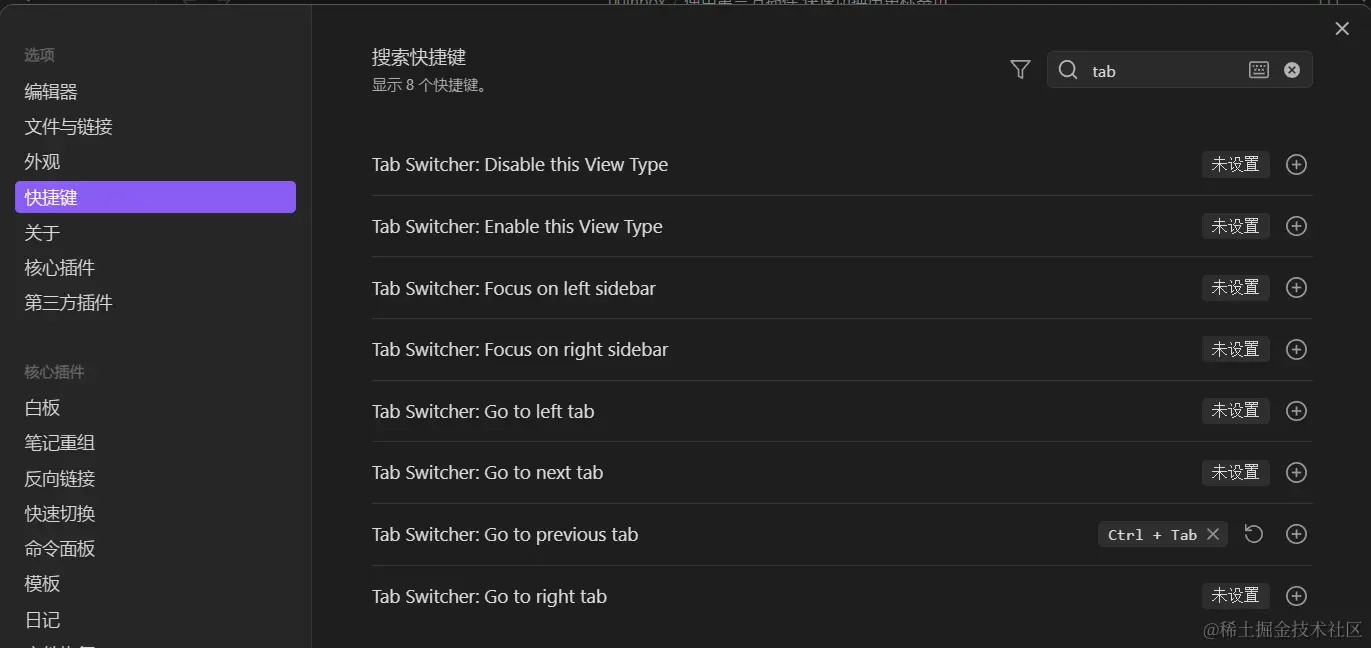Click the keyboard icon in search bar
The width and height of the screenshot is (1371, 648).
[x=1258, y=70]
